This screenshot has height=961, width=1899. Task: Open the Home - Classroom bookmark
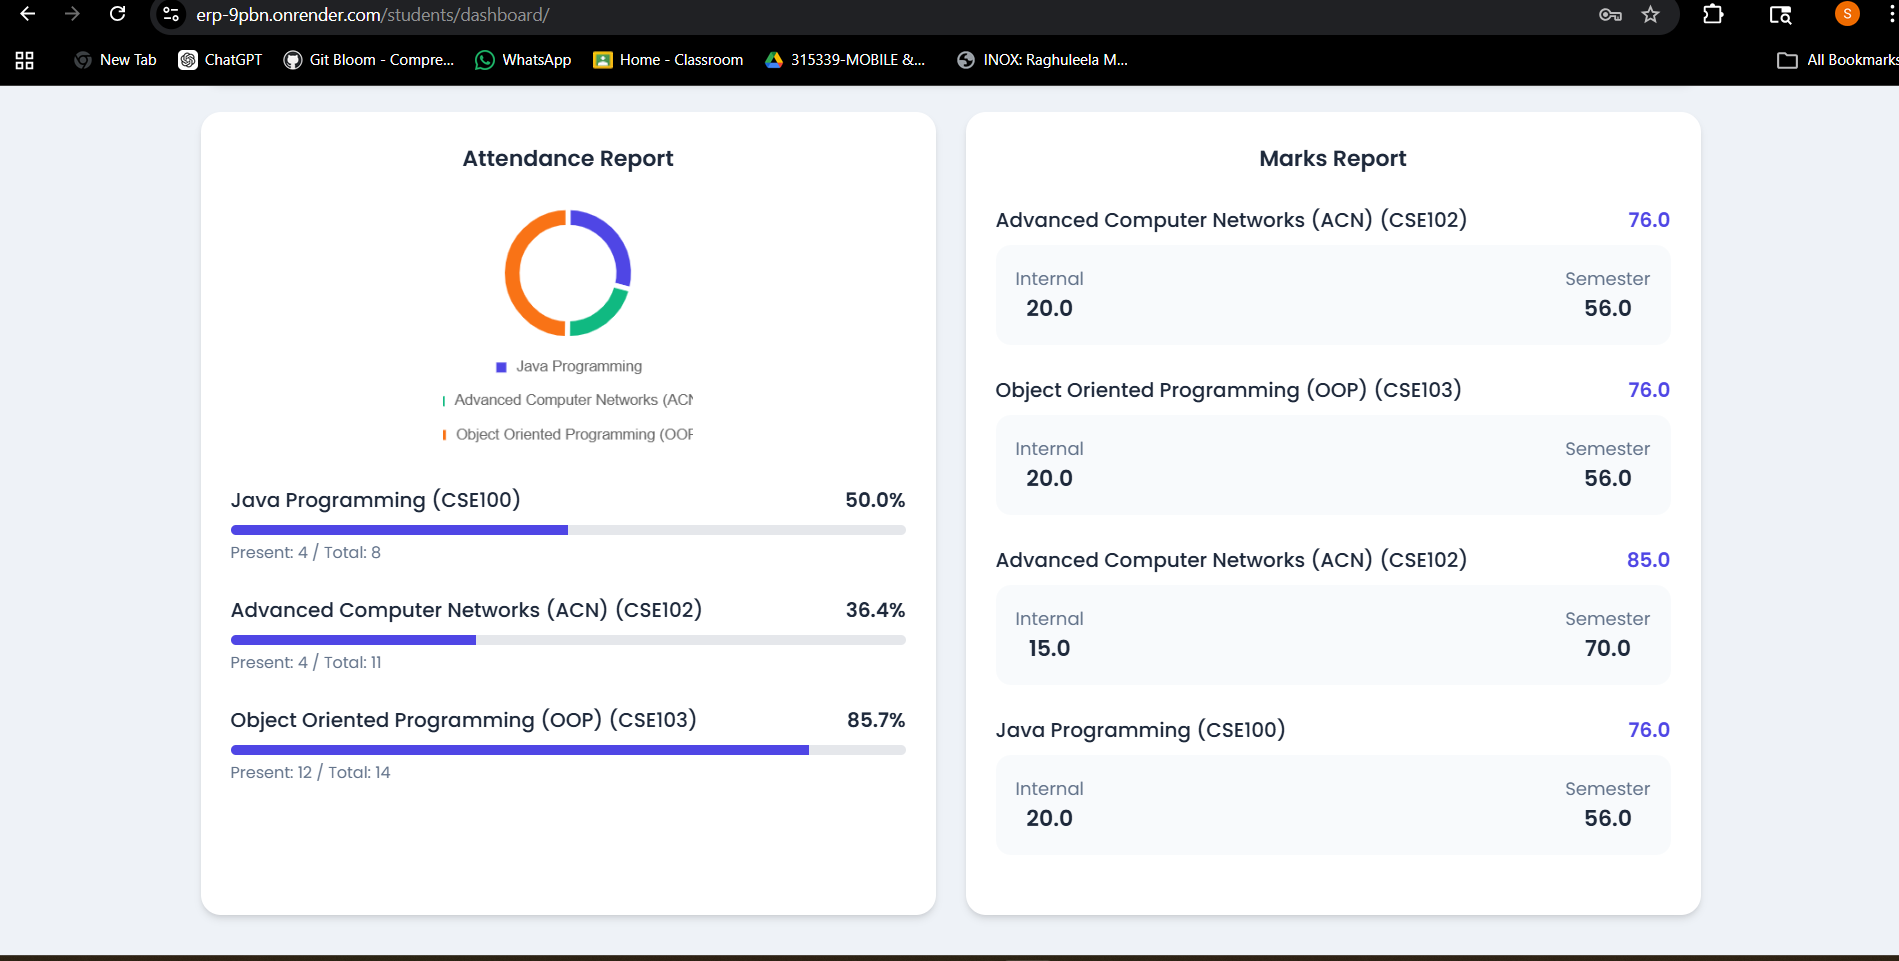668,60
